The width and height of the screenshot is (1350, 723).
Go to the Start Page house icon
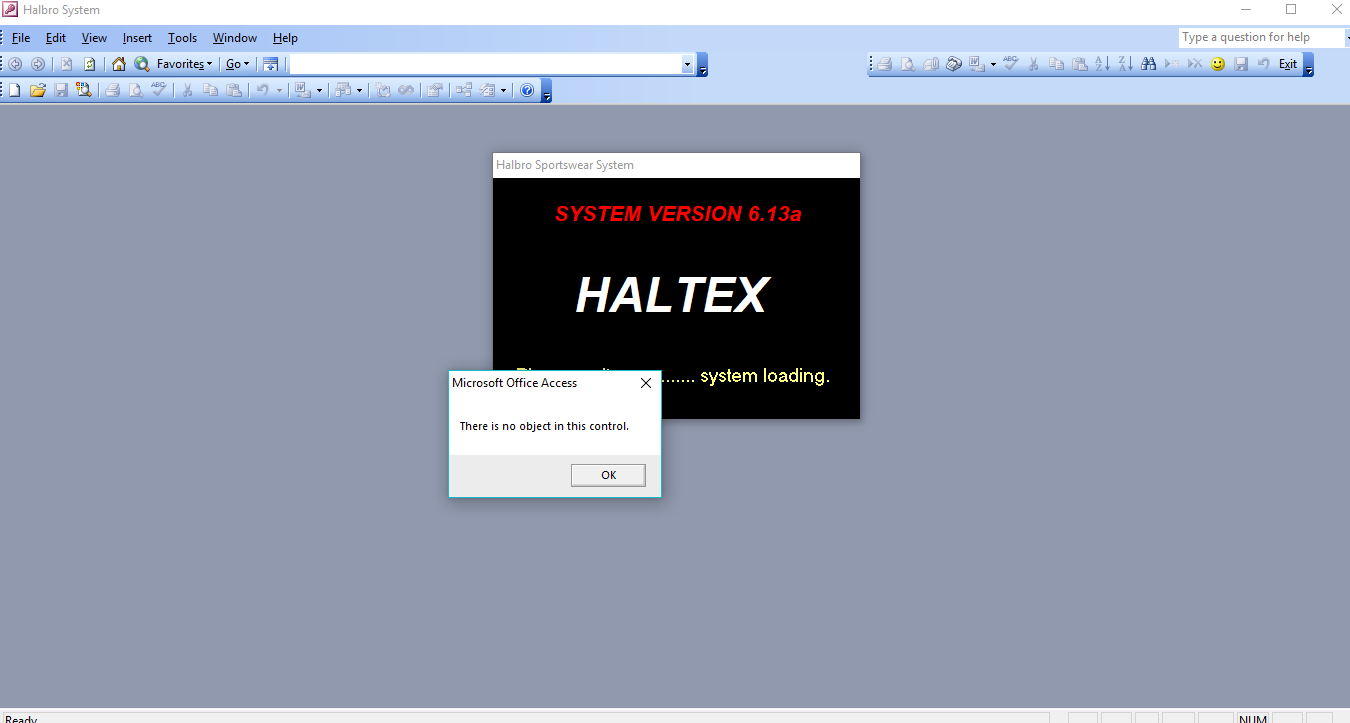pyautogui.click(x=119, y=64)
